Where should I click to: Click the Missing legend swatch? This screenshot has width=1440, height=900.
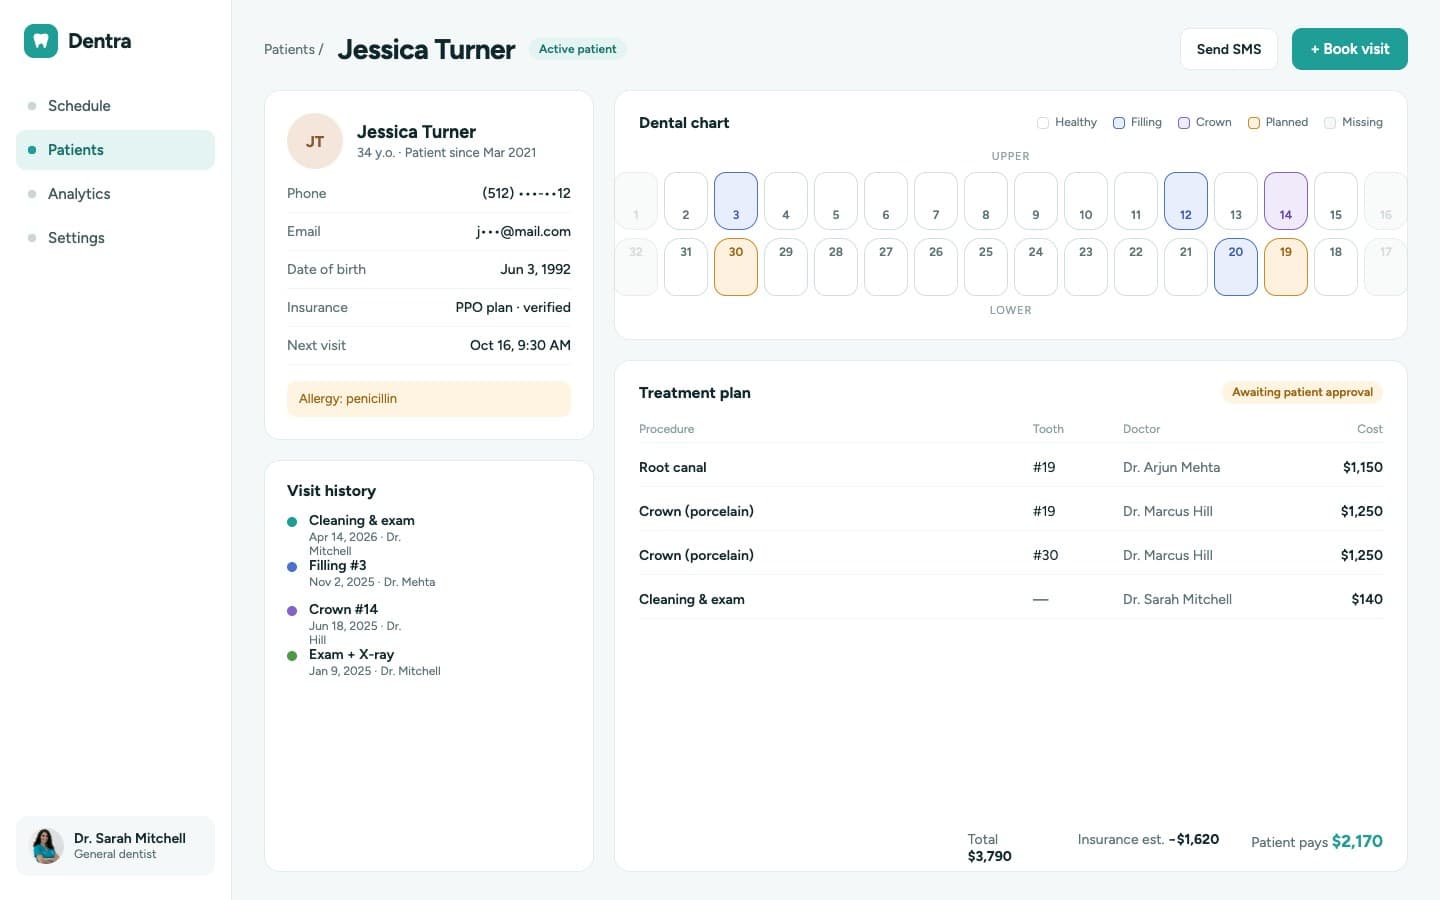(1330, 123)
